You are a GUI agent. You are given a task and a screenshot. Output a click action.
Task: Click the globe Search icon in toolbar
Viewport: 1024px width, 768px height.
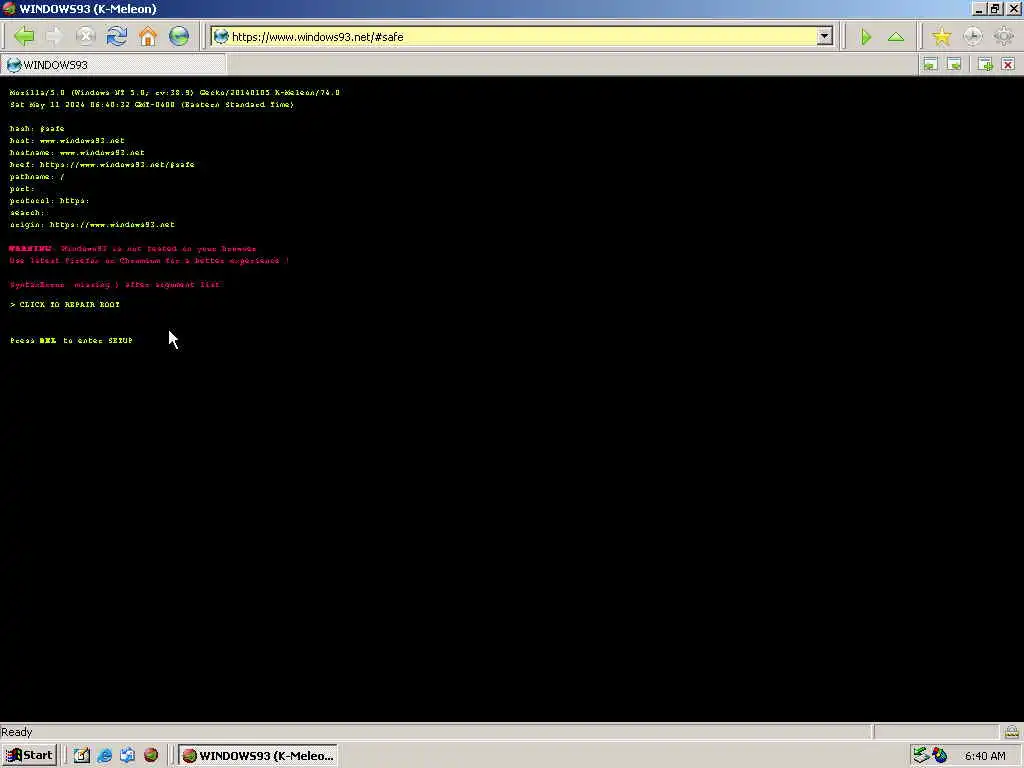coord(179,36)
